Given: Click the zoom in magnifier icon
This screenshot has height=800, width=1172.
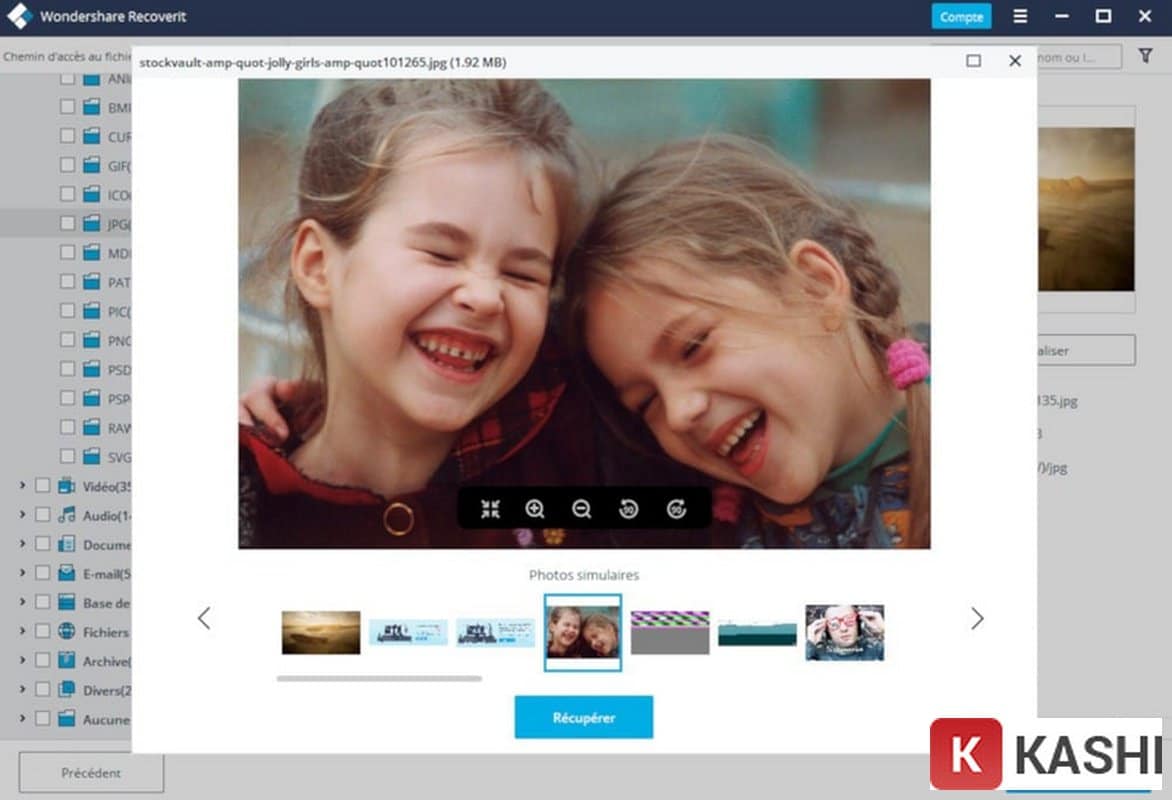Looking at the screenshot, I should tap(534, 509).
